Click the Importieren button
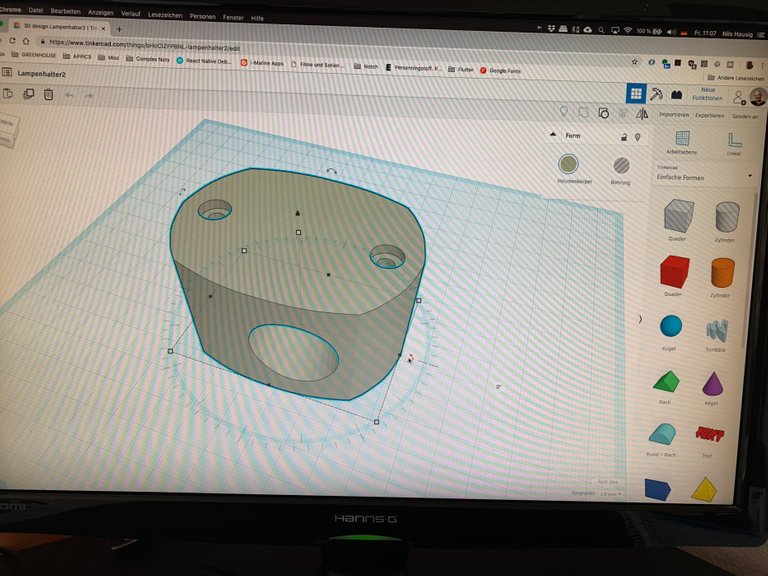768x576 pixels. point(674,115)
